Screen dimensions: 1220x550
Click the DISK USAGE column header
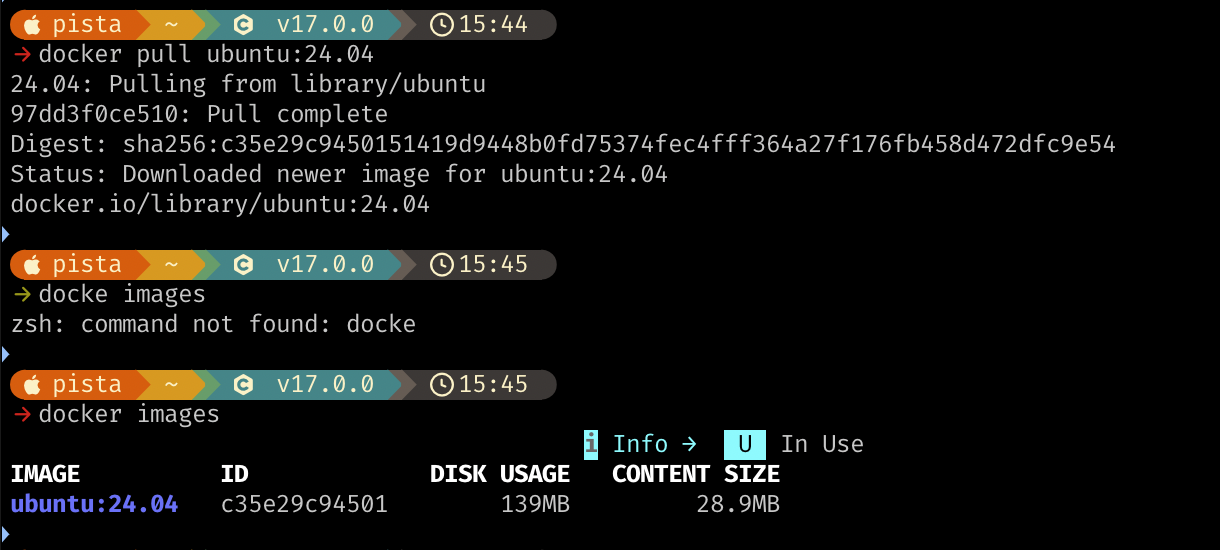click(500, 474)
